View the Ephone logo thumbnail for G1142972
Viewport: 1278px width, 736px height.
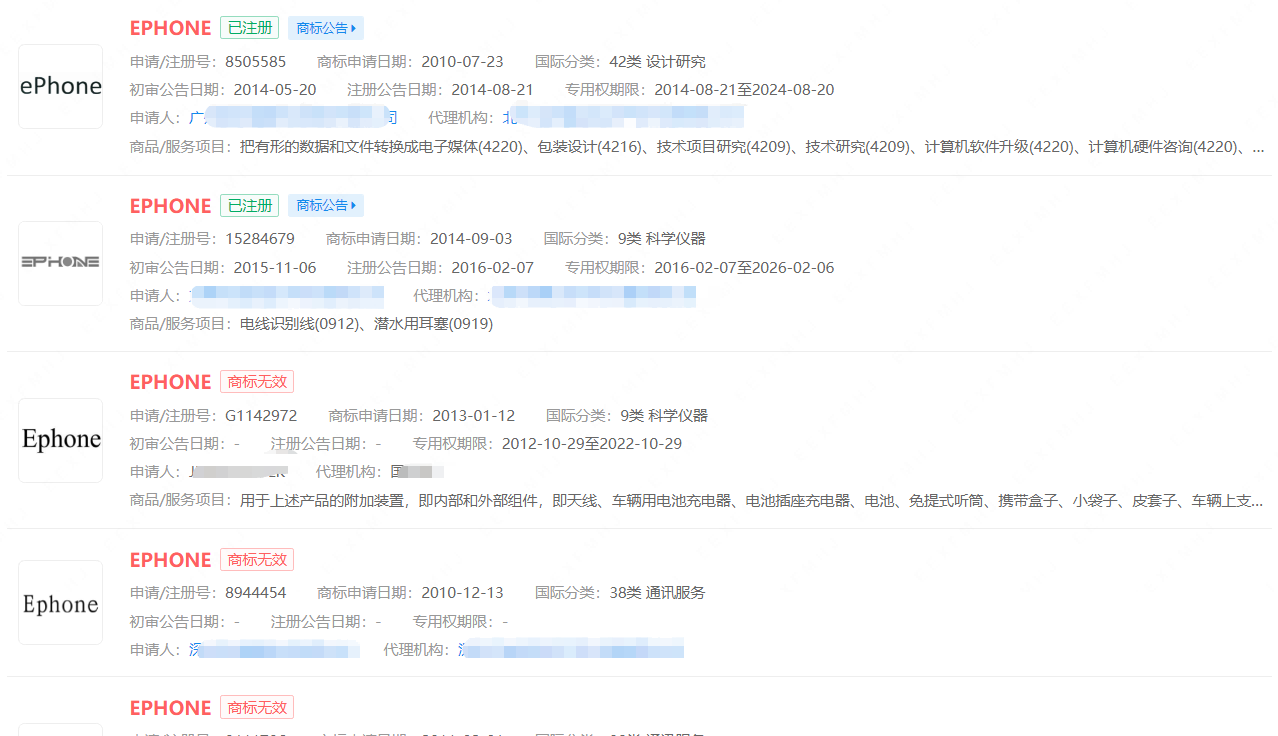[x=61, y=440]
